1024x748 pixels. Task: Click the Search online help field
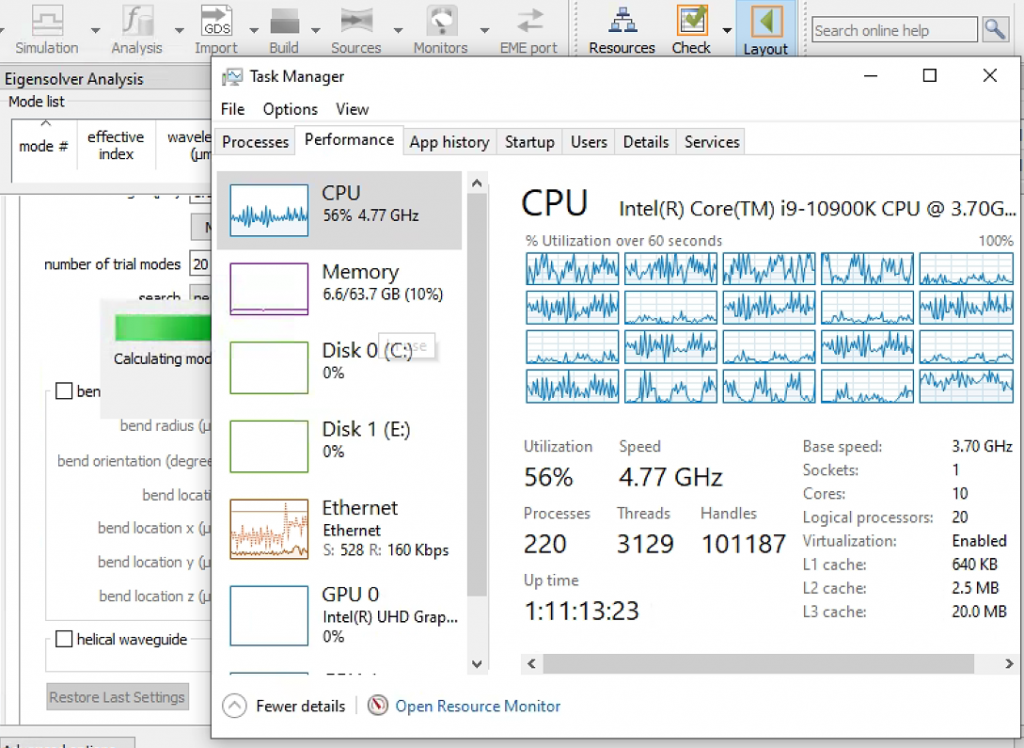(x=895, y=30)
